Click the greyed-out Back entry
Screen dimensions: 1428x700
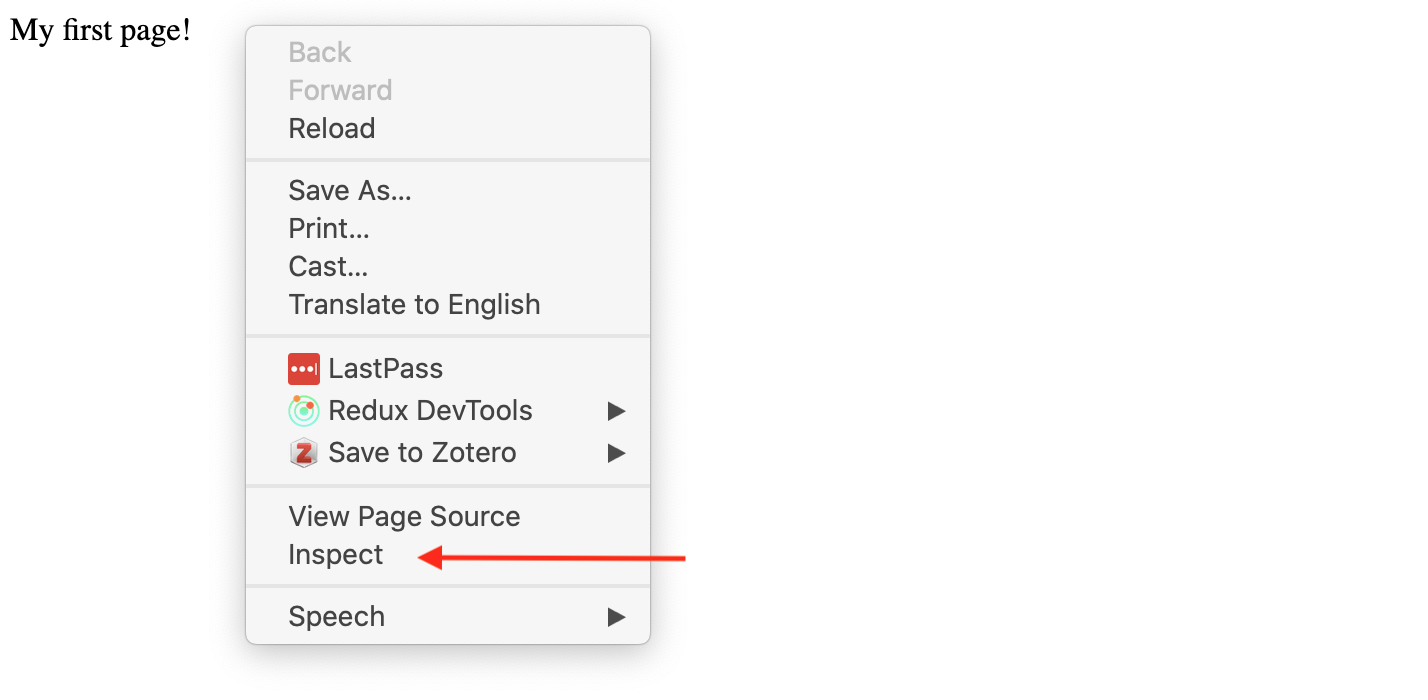(x=320, y=53)
